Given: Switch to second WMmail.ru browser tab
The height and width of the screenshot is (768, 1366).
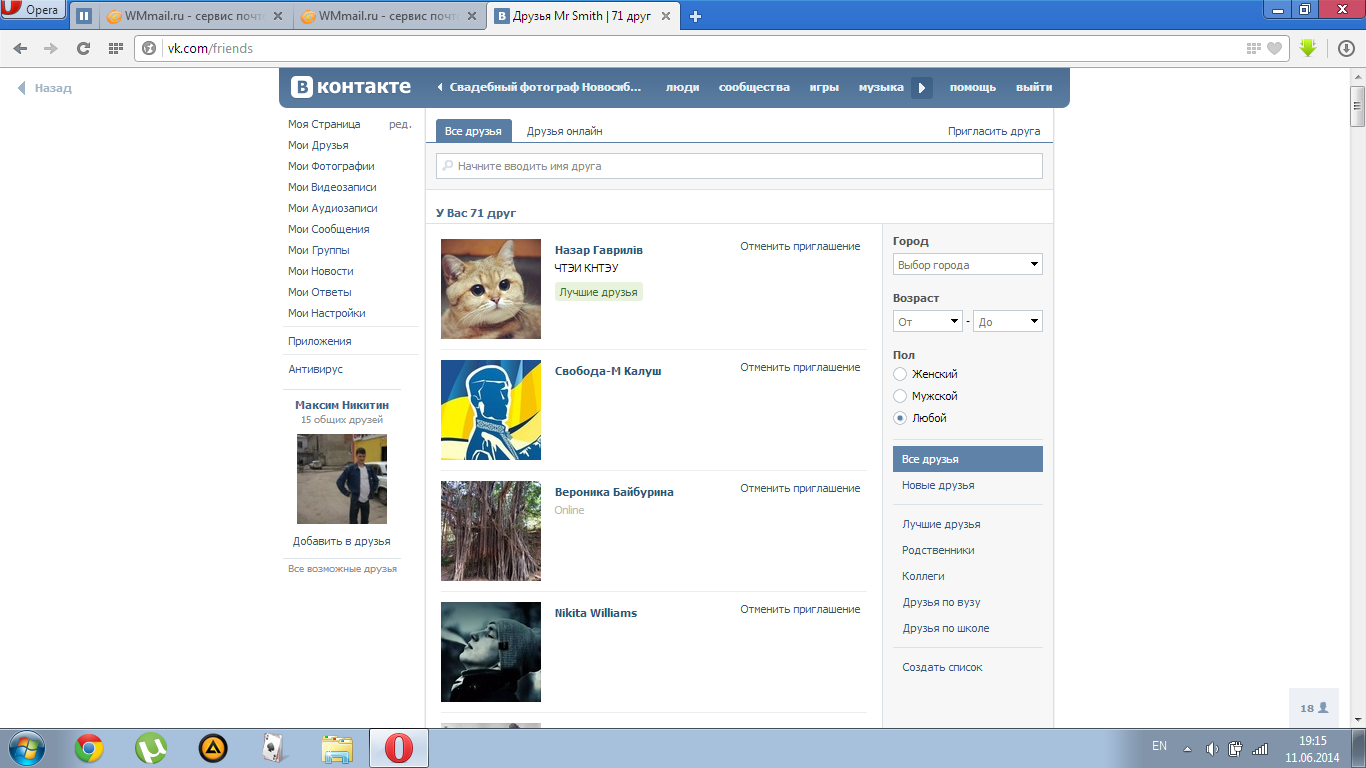Looking at the screenshot, I should (390, 16).
